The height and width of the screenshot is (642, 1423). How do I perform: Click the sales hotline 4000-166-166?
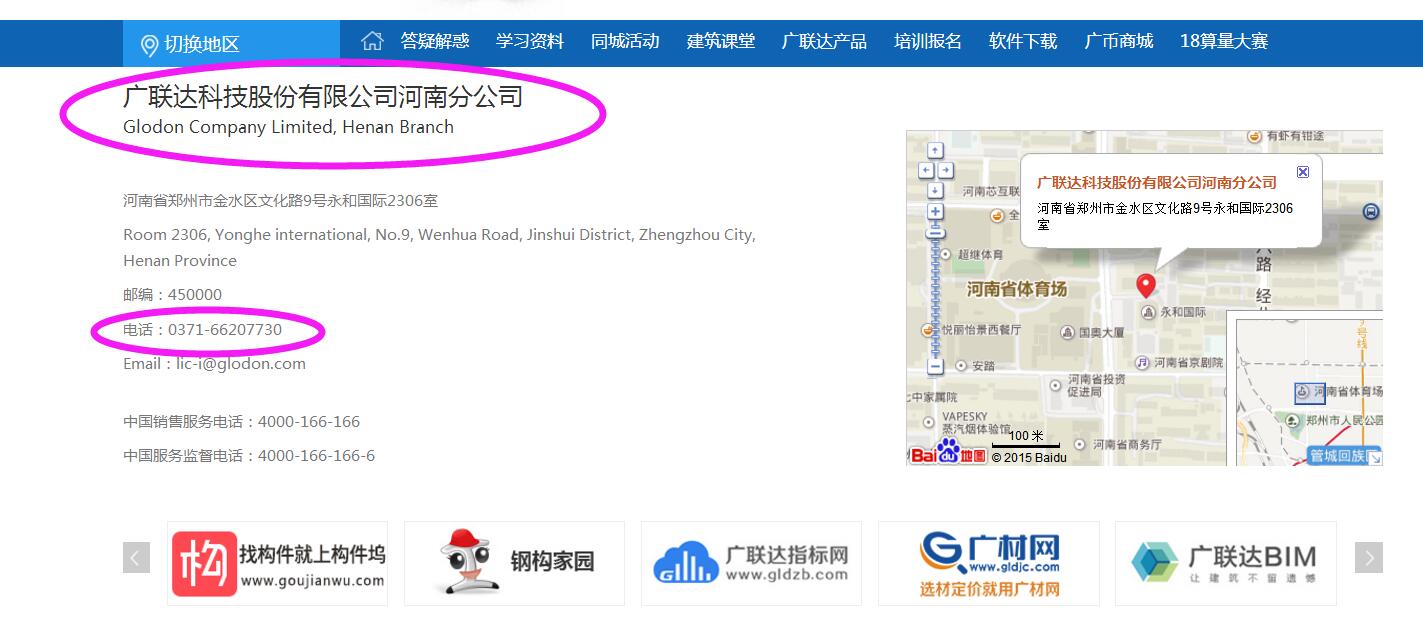pyautogui.click(x=309, y=422)
